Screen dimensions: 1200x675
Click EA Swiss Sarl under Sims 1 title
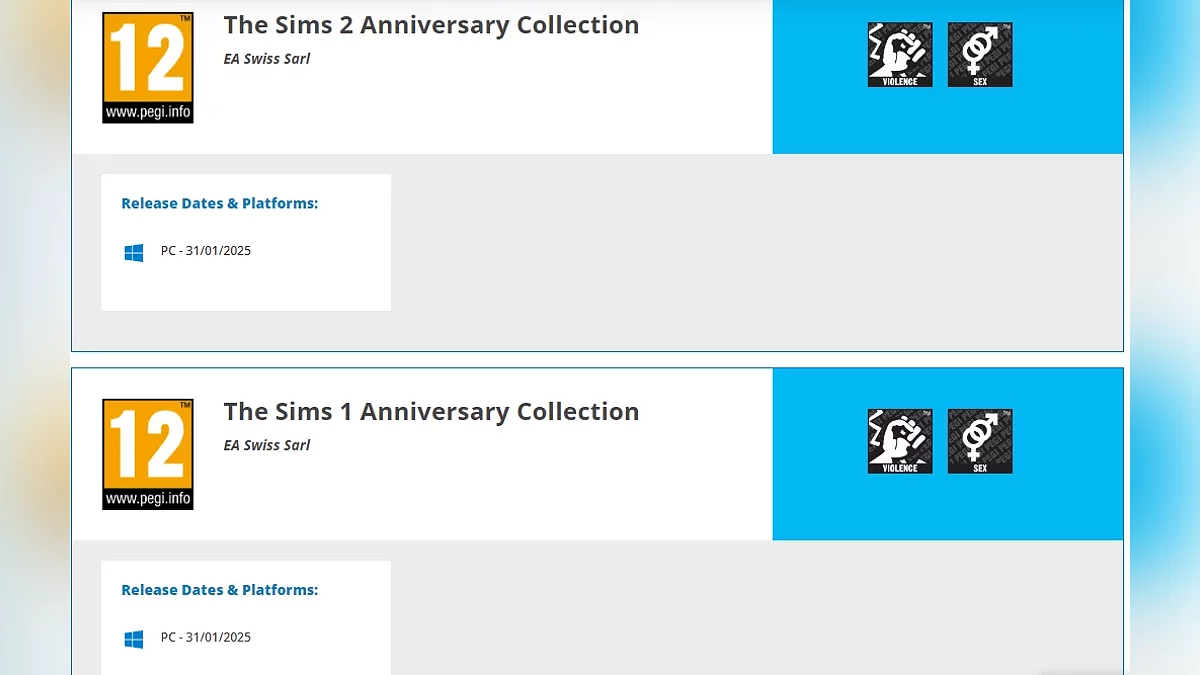[x=267, y=445]
